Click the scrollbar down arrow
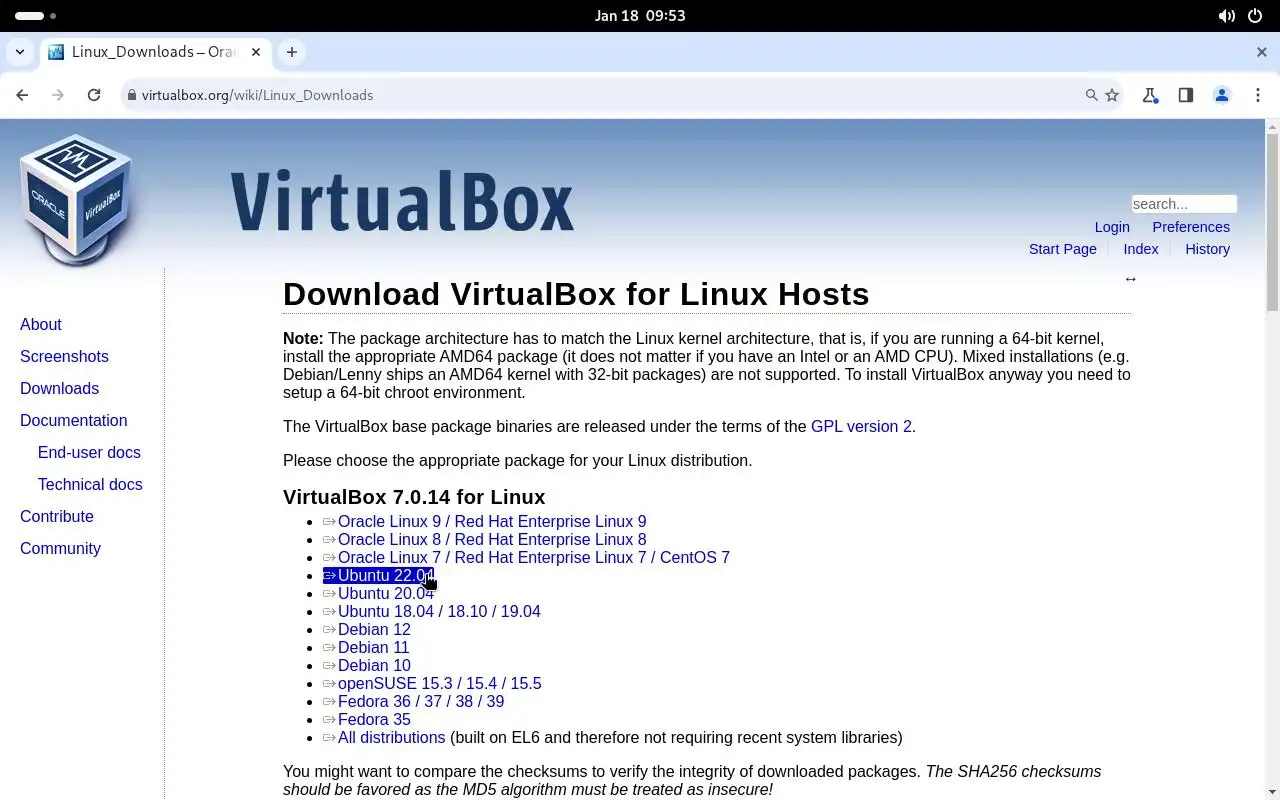This screenshot has height=800, width=1280. point(1272,792)
